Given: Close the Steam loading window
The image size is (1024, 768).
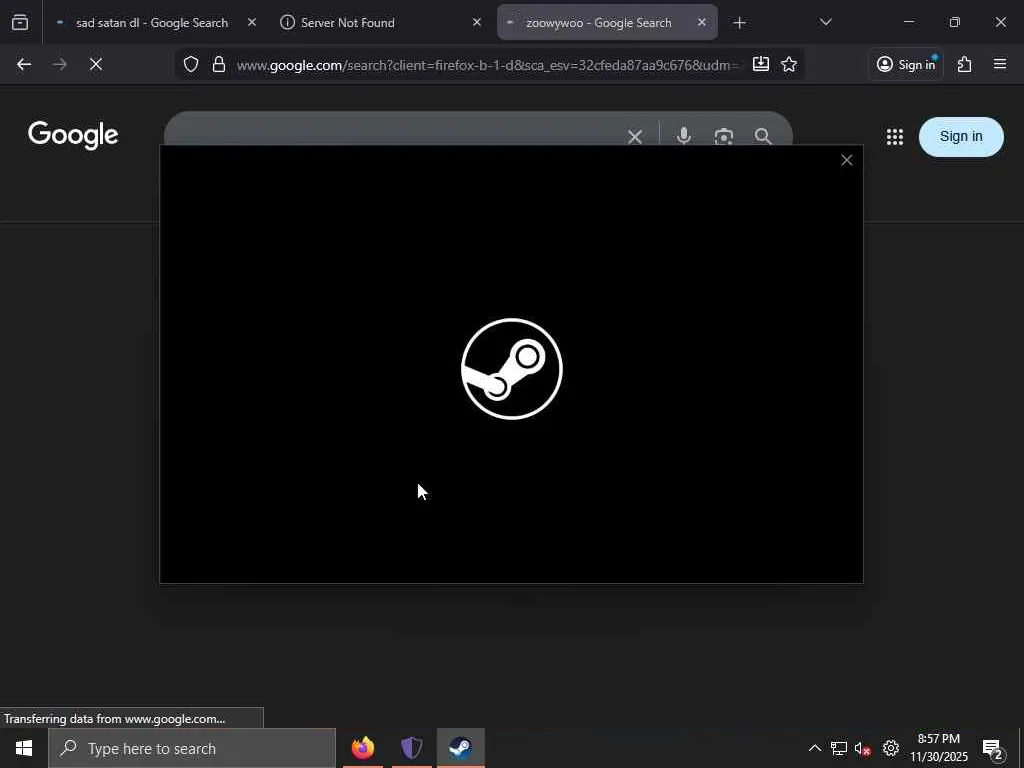Looking at the screenshot, I should click(x=846, y=160).
